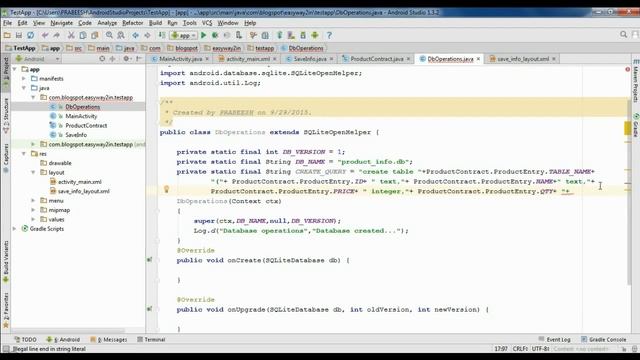
Task: Toggle the Captures side panel
Action: click(6, 157)
